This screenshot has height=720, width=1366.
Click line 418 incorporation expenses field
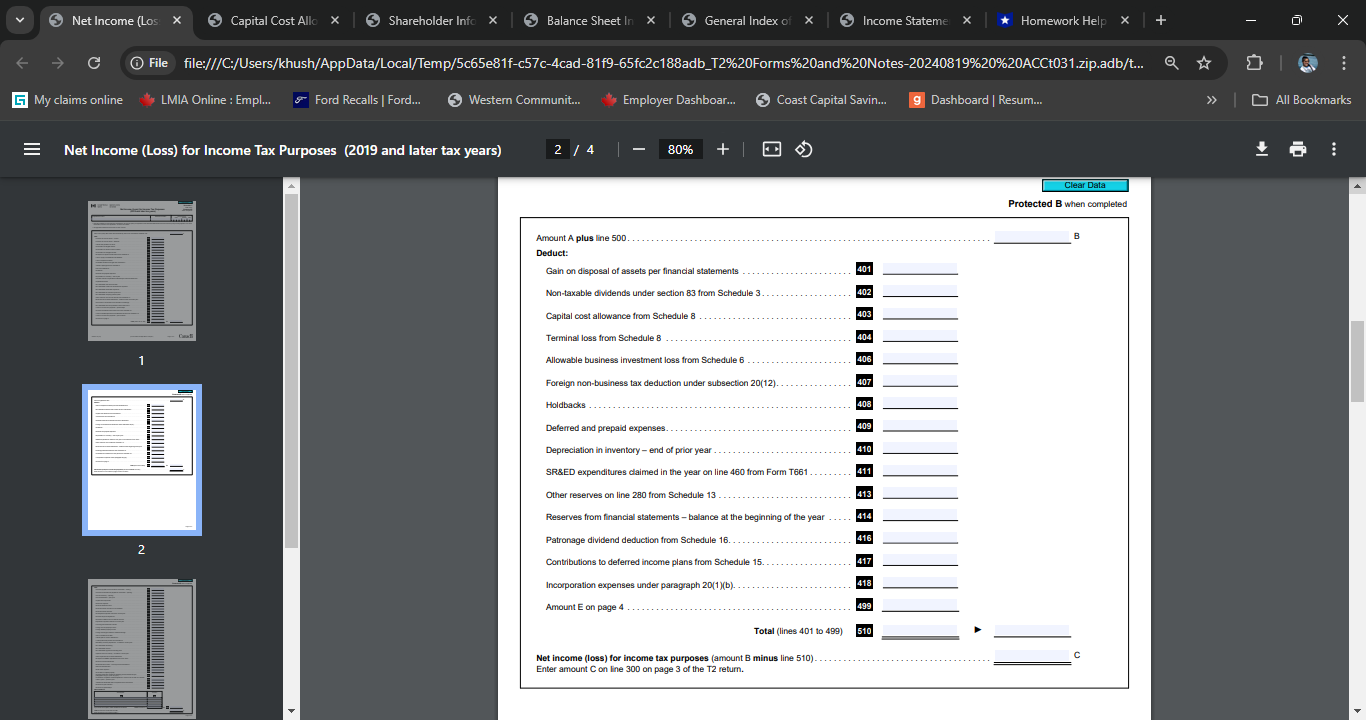tap(920, 583)
